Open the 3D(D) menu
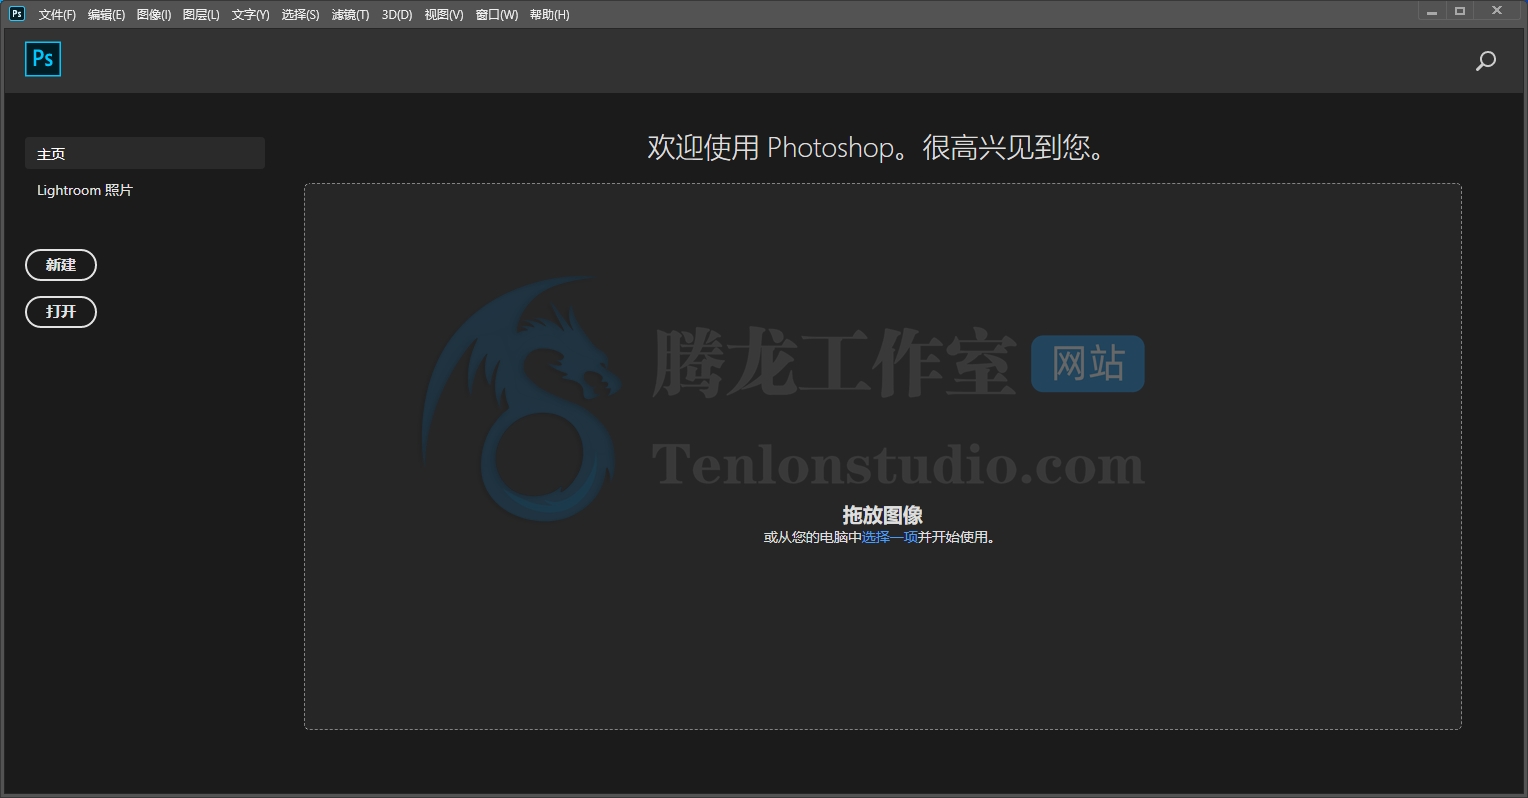Screen dimensions: 1528x798 coord(397,15)
